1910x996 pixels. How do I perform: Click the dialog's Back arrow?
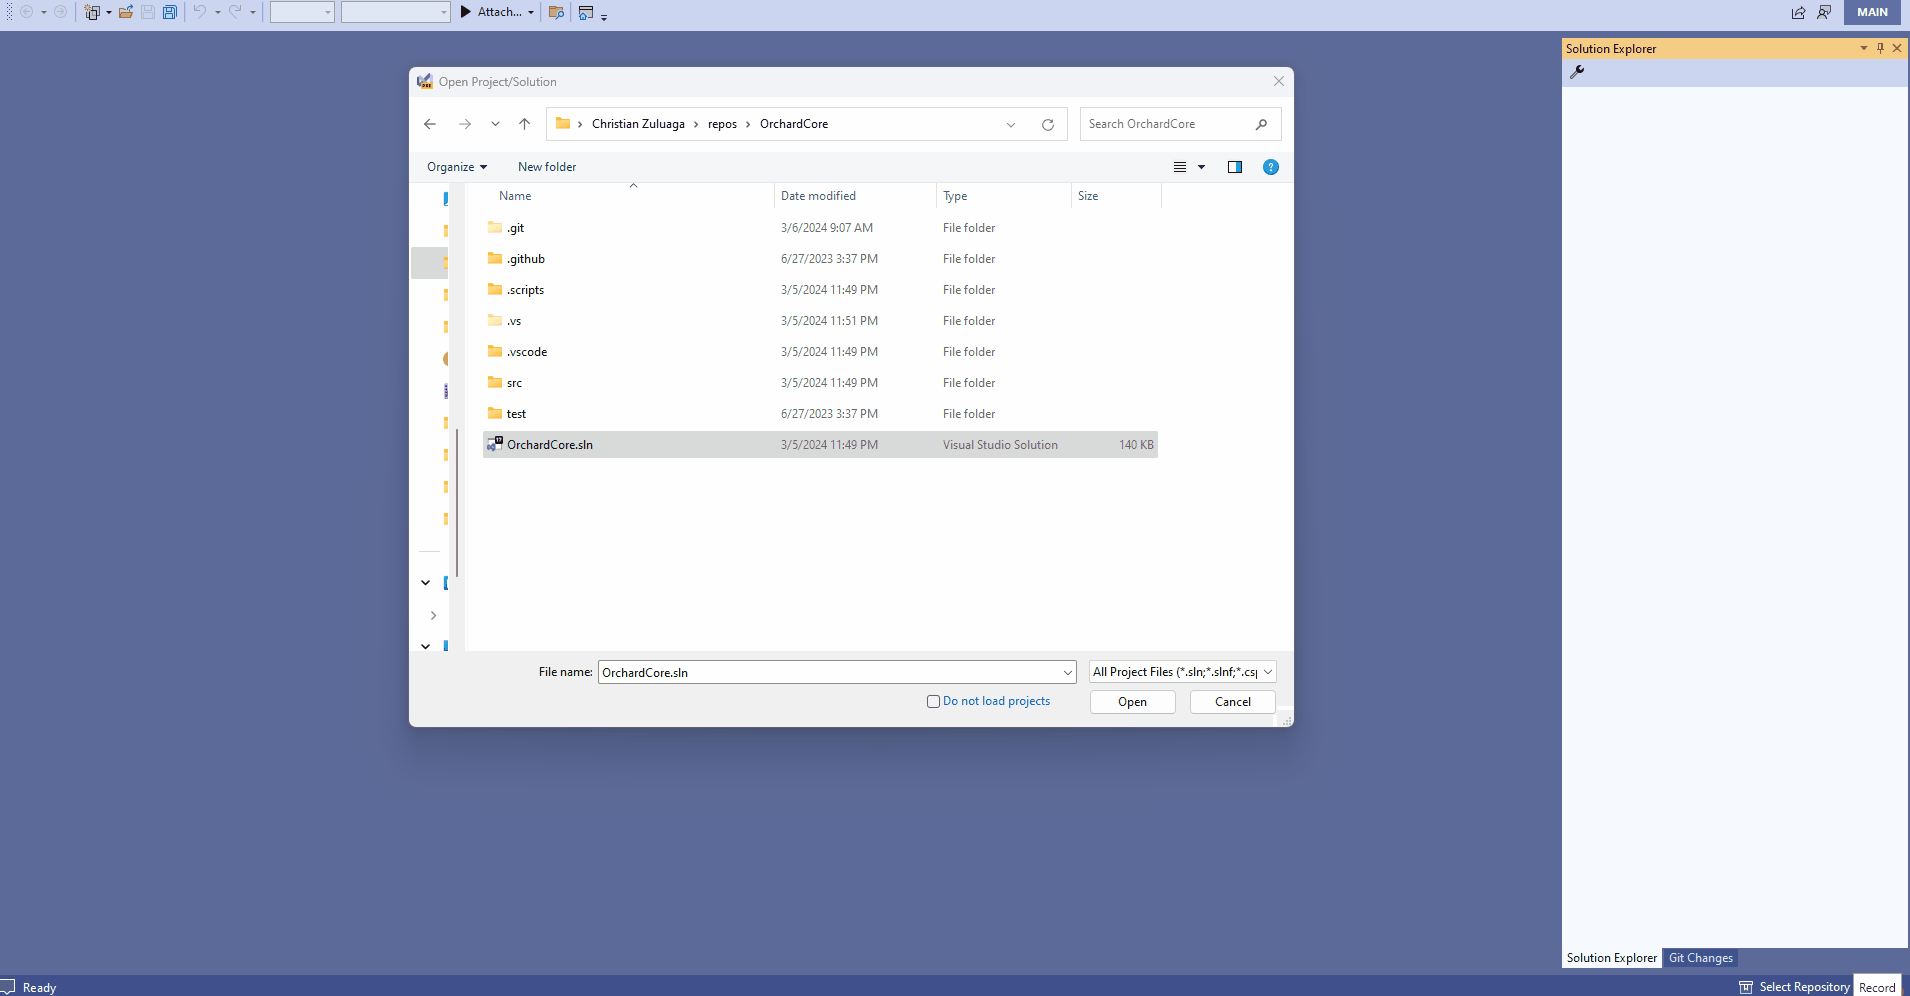coord(430,124)
